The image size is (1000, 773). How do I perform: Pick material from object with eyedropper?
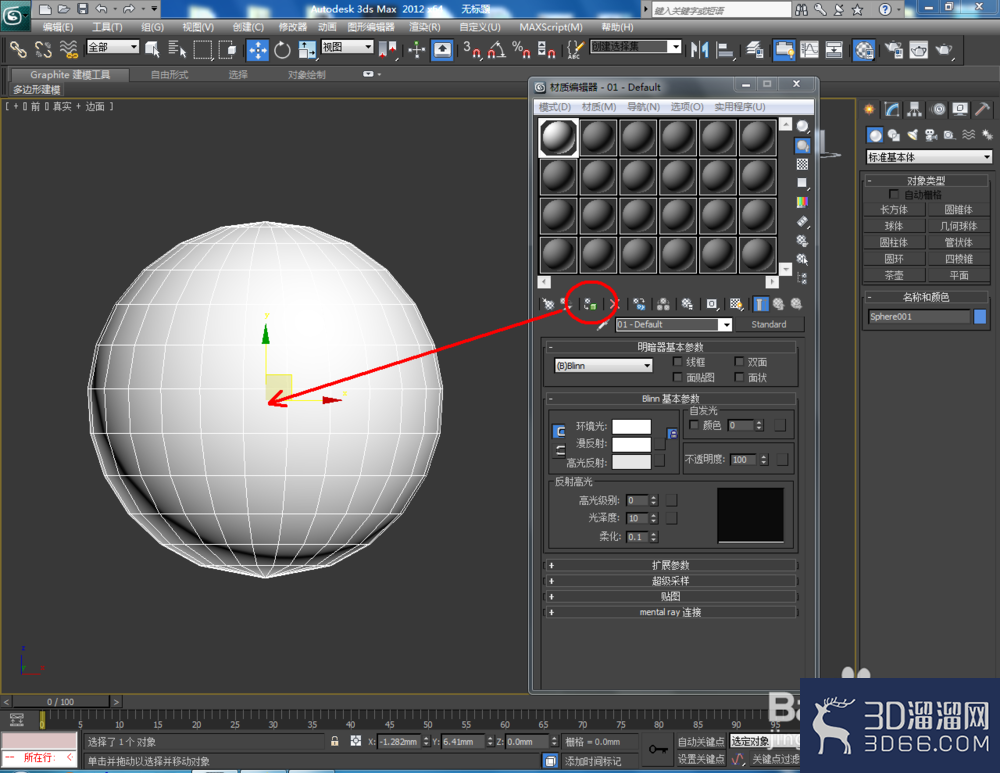(603, 325)
